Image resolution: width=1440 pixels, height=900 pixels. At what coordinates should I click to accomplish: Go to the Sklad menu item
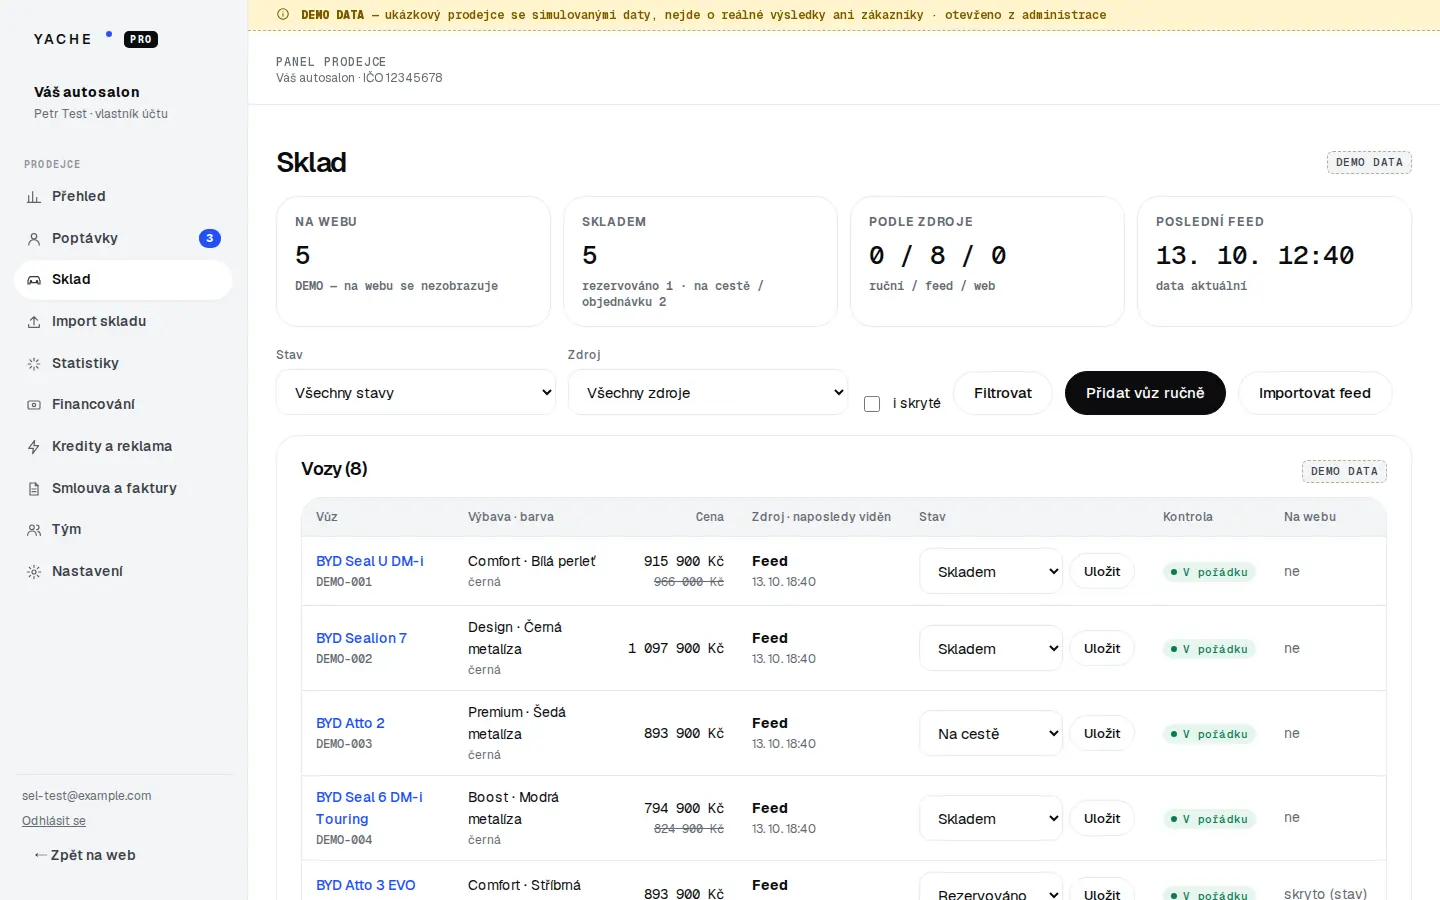(x=123, y=280)
